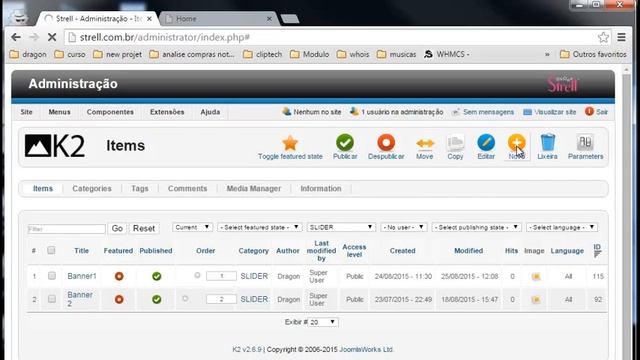Click the Editar pencil icon
This screenshot has width=640, height=360.
click(x=486, y=142)
